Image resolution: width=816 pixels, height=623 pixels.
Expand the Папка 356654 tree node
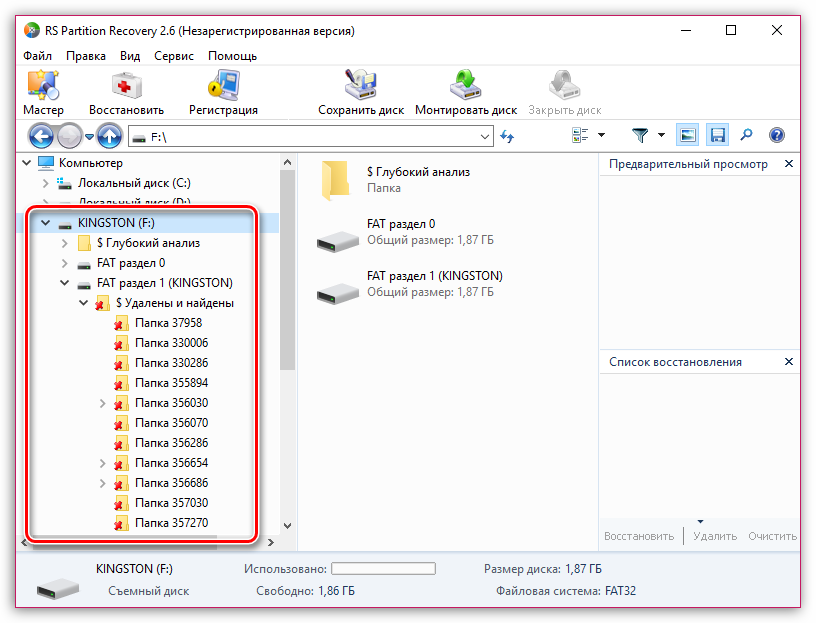click(103, 463)
